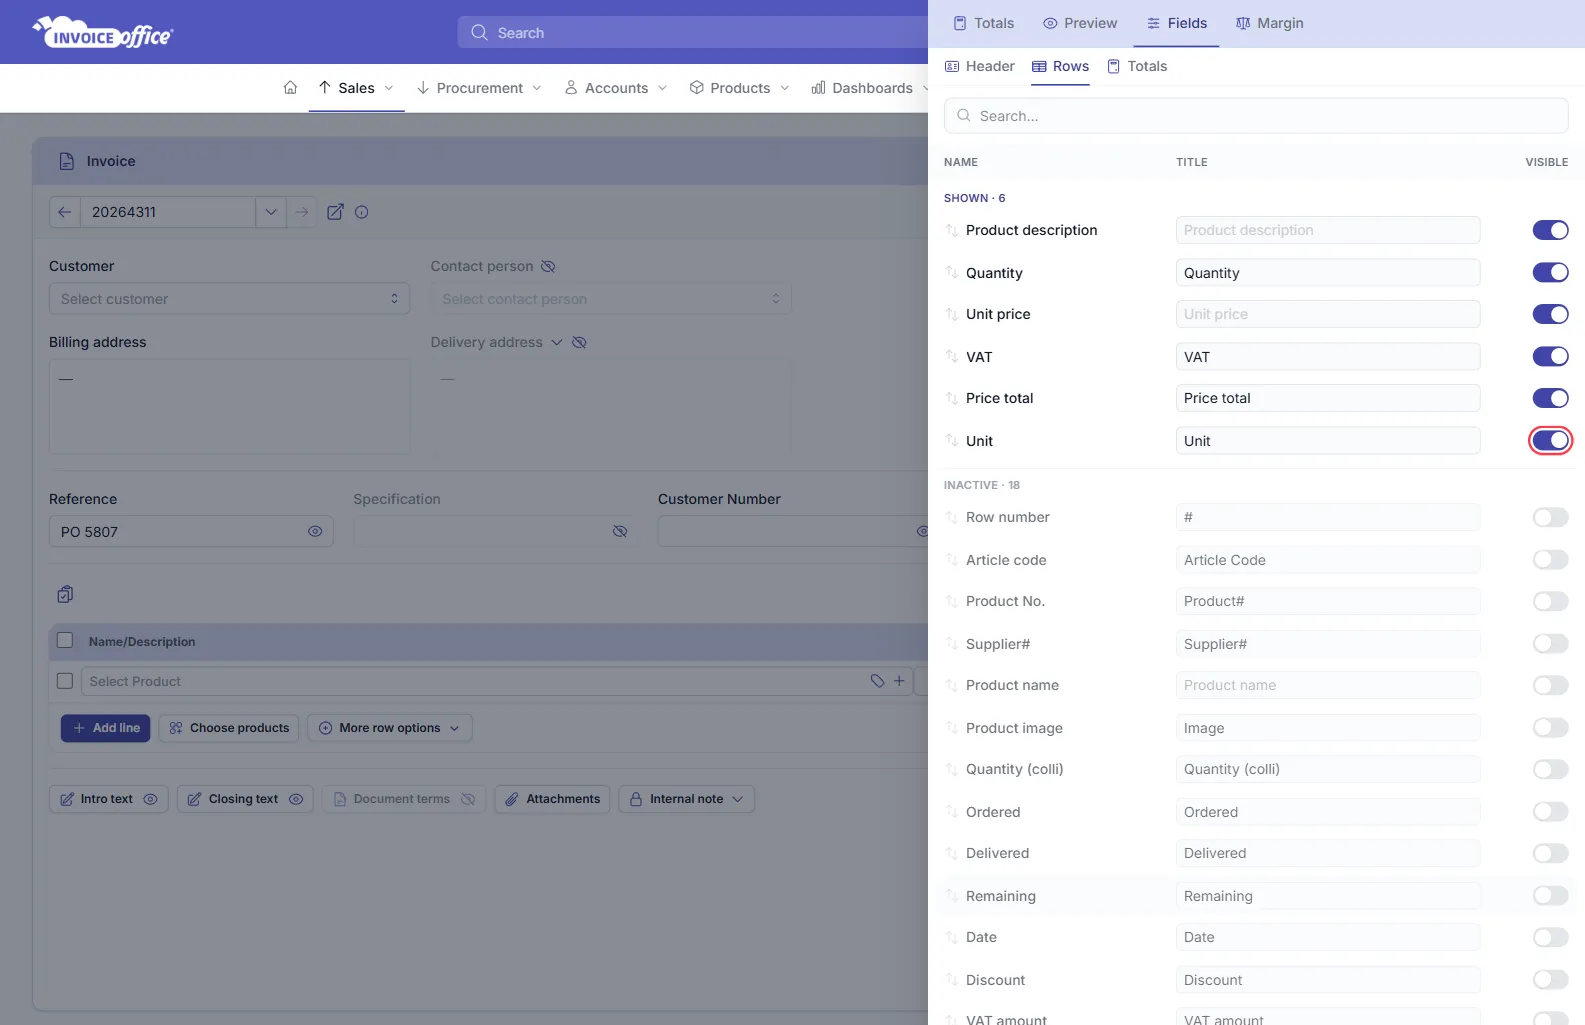Open the Internal note dropdown
1585x1025 pixels.
click(x=687, y=799)
